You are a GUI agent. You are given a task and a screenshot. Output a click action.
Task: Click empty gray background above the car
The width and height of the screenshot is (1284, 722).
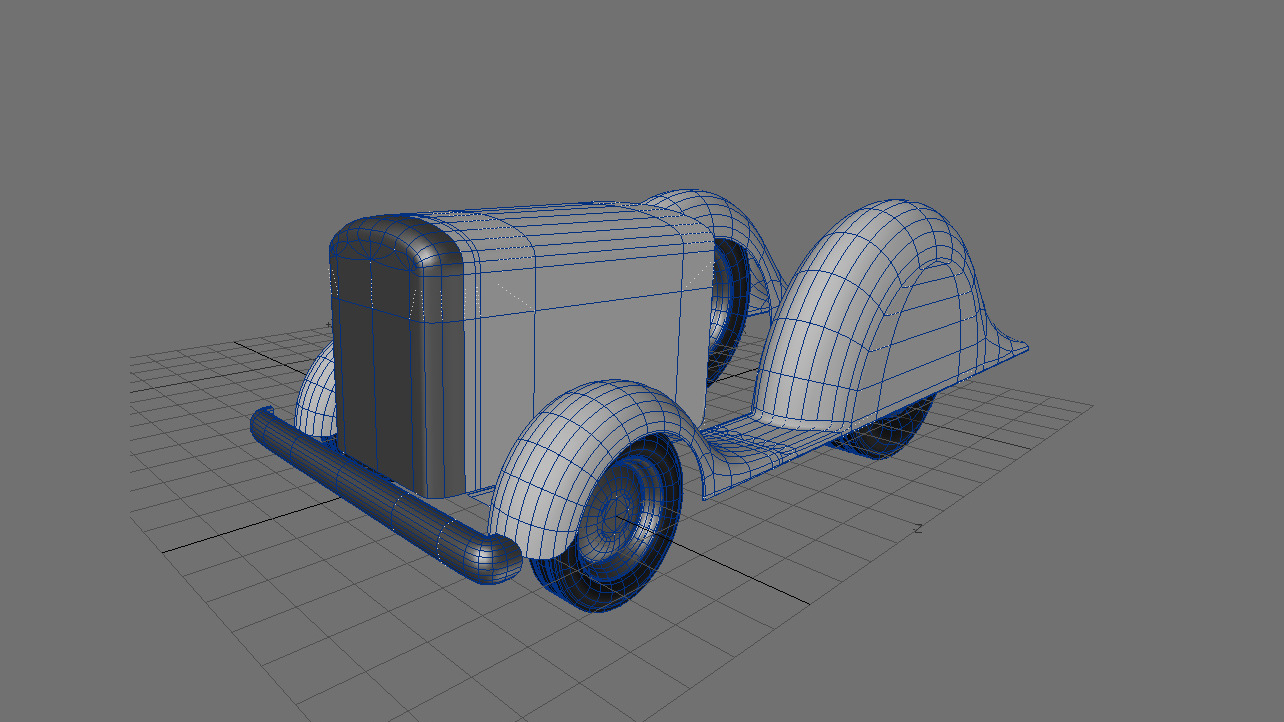point(640,90)
